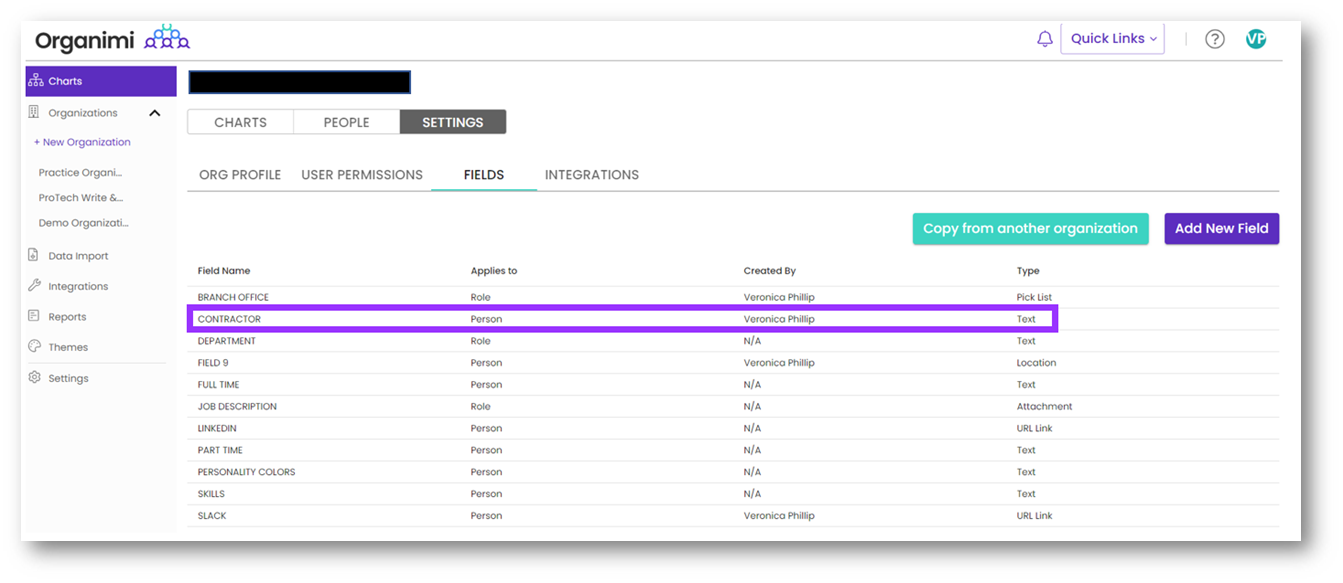The height and width of the screenshot is (583, 1343).
Task: Open Settings in the left sidebar
Action: click(68, 379)
